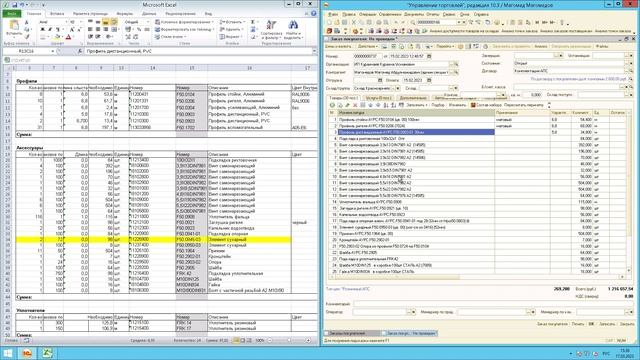Select yellow row cell F50.0945-03 in Excel
This screenshot has width=640, height=360.
pos(191,240)
